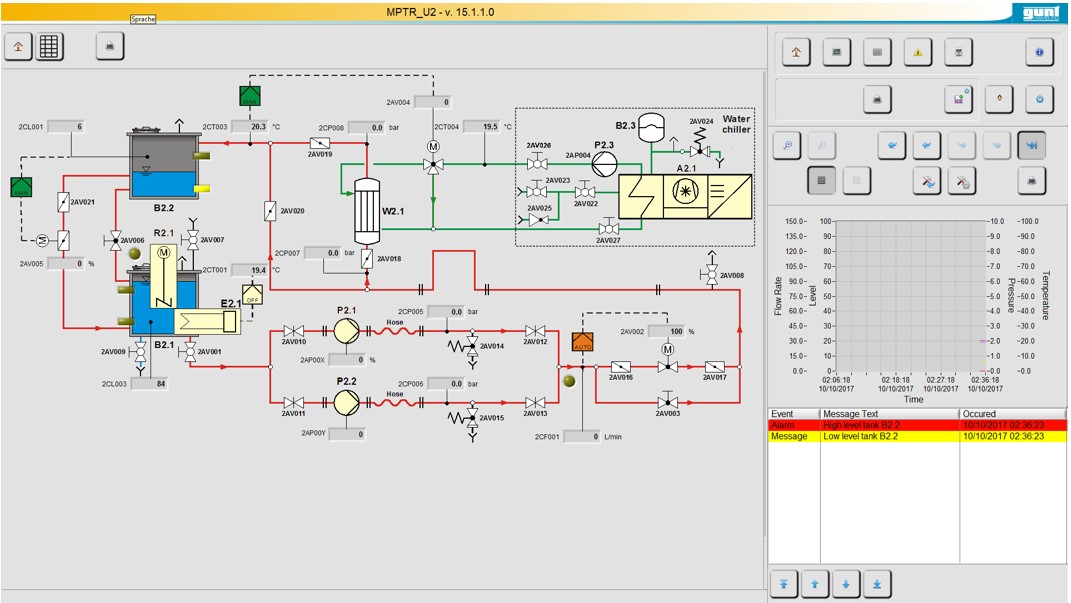Viewport: 1071px width, 603px height.
Task: Toggle the orange AUTO controller mode block
Action: pyautogui.click(x=583, y=342)
